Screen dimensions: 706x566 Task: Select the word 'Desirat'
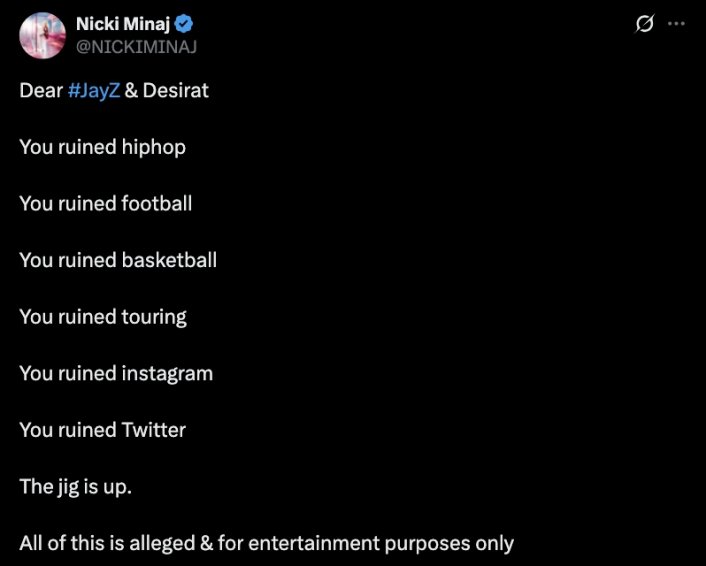click(x=176, y=91)
